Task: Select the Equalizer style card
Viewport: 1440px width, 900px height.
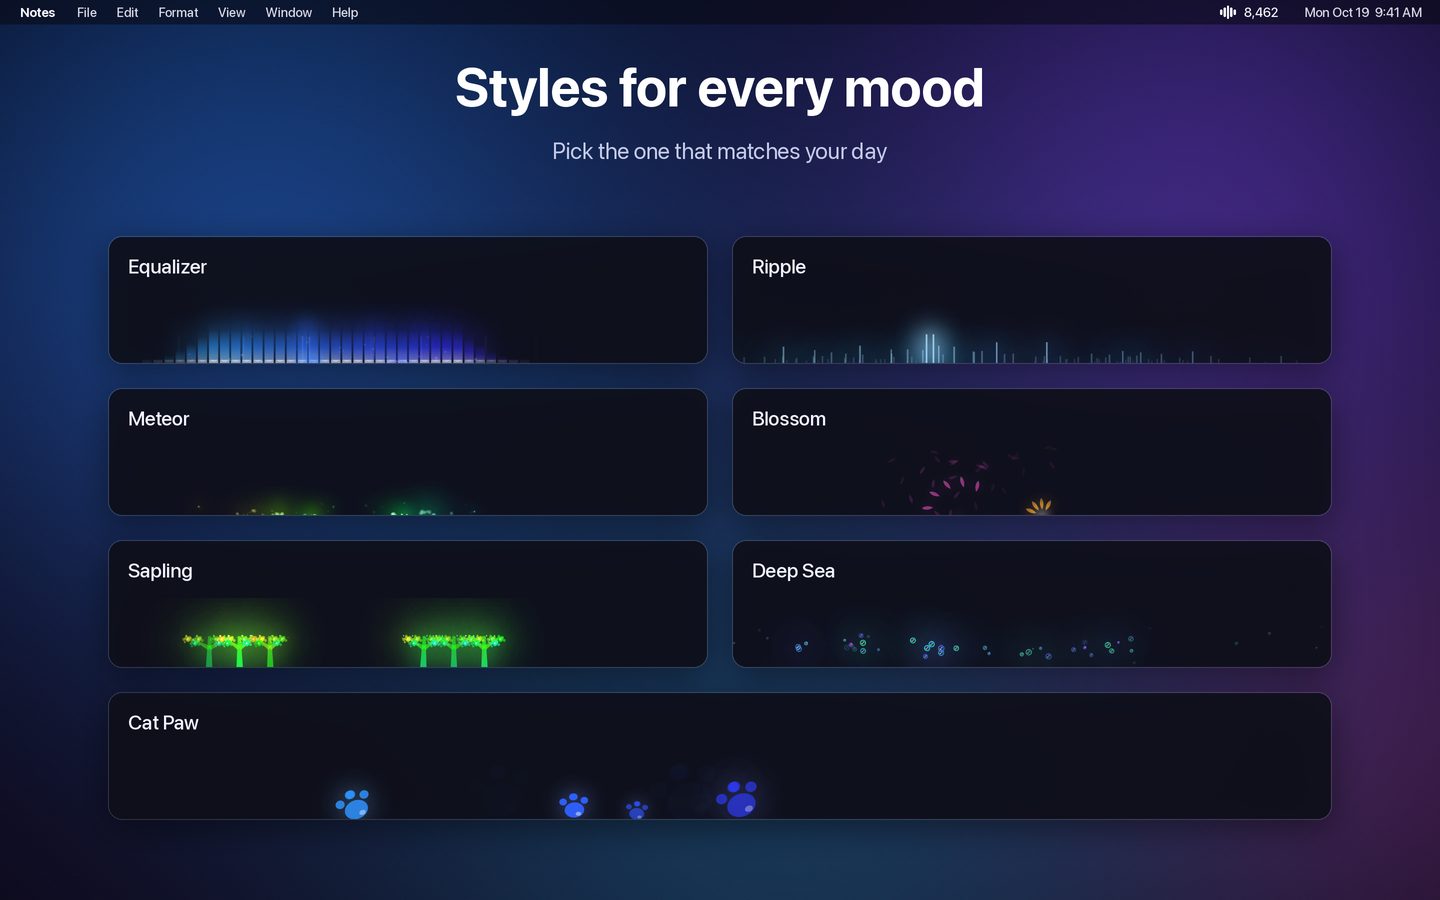Action: tap(408, 300)
